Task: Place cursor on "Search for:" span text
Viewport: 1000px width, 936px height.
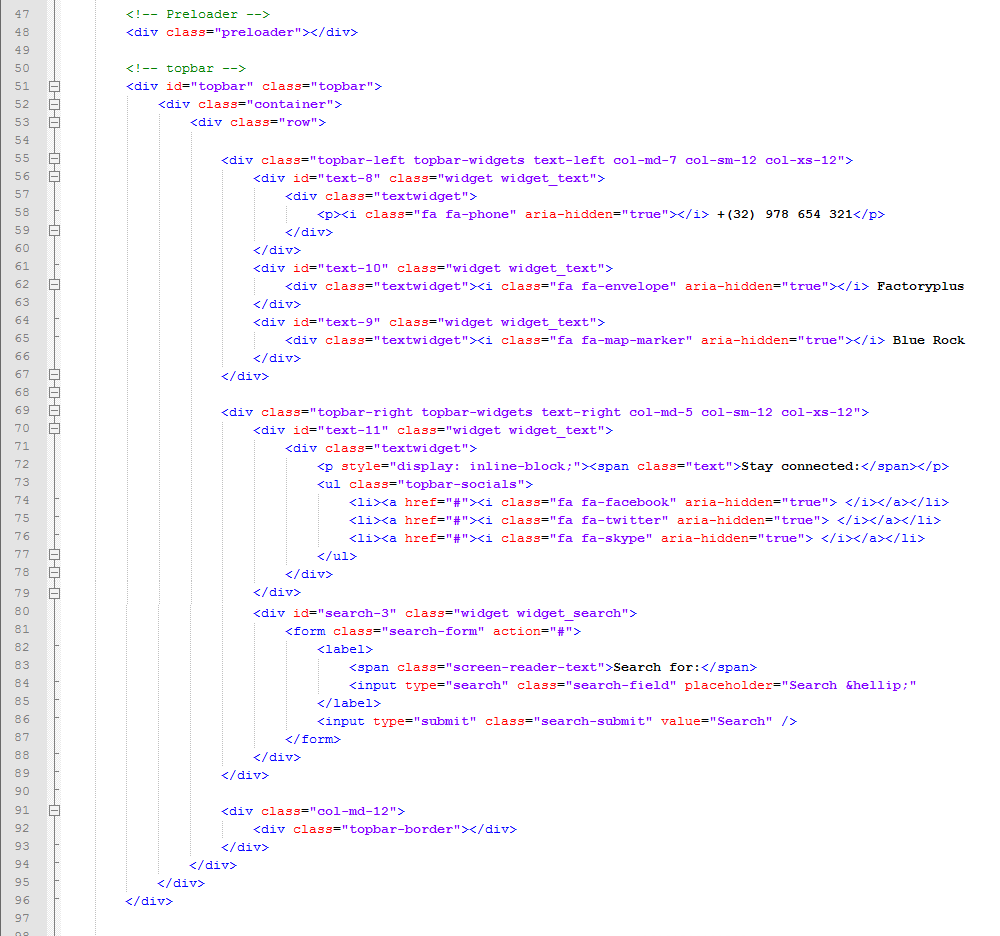Action: click(x=653, y=667)
